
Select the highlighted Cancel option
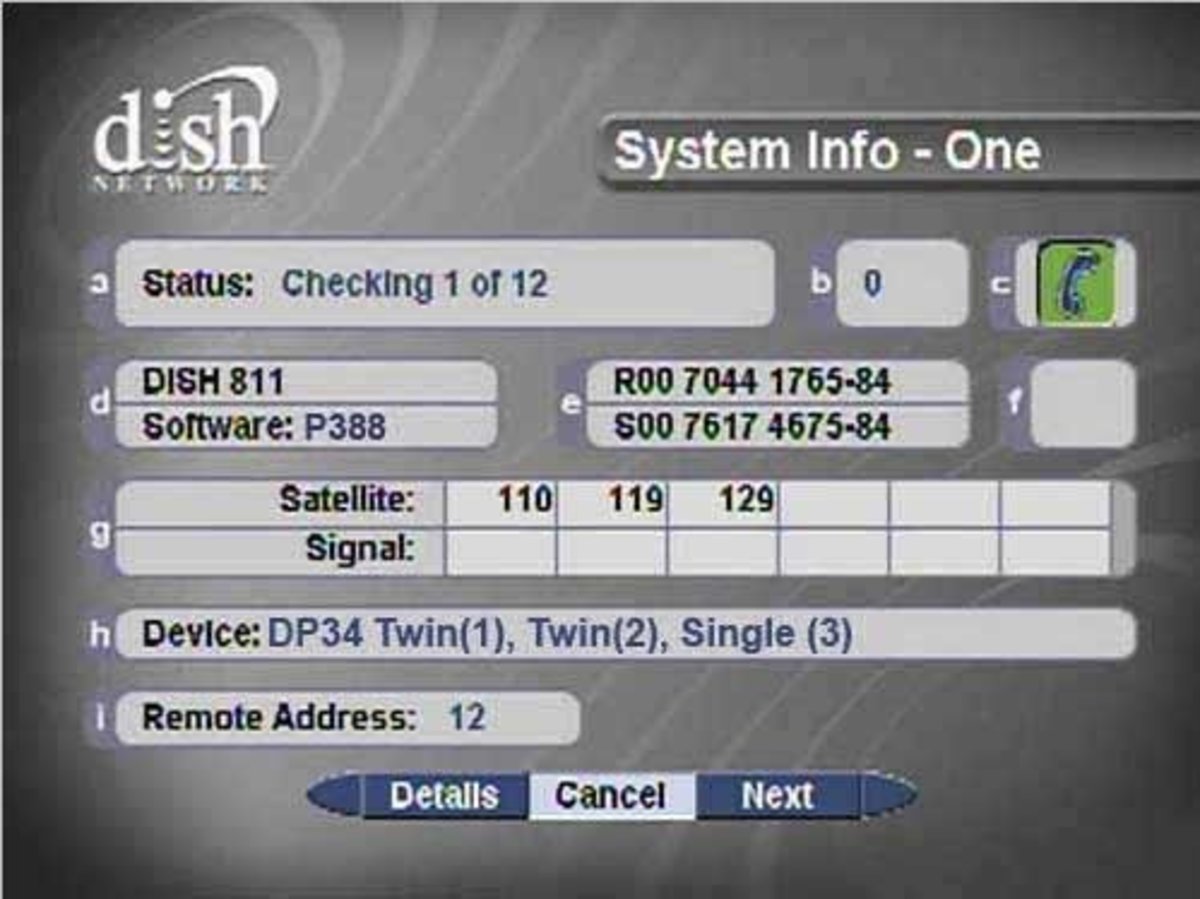tap(610, 796)
